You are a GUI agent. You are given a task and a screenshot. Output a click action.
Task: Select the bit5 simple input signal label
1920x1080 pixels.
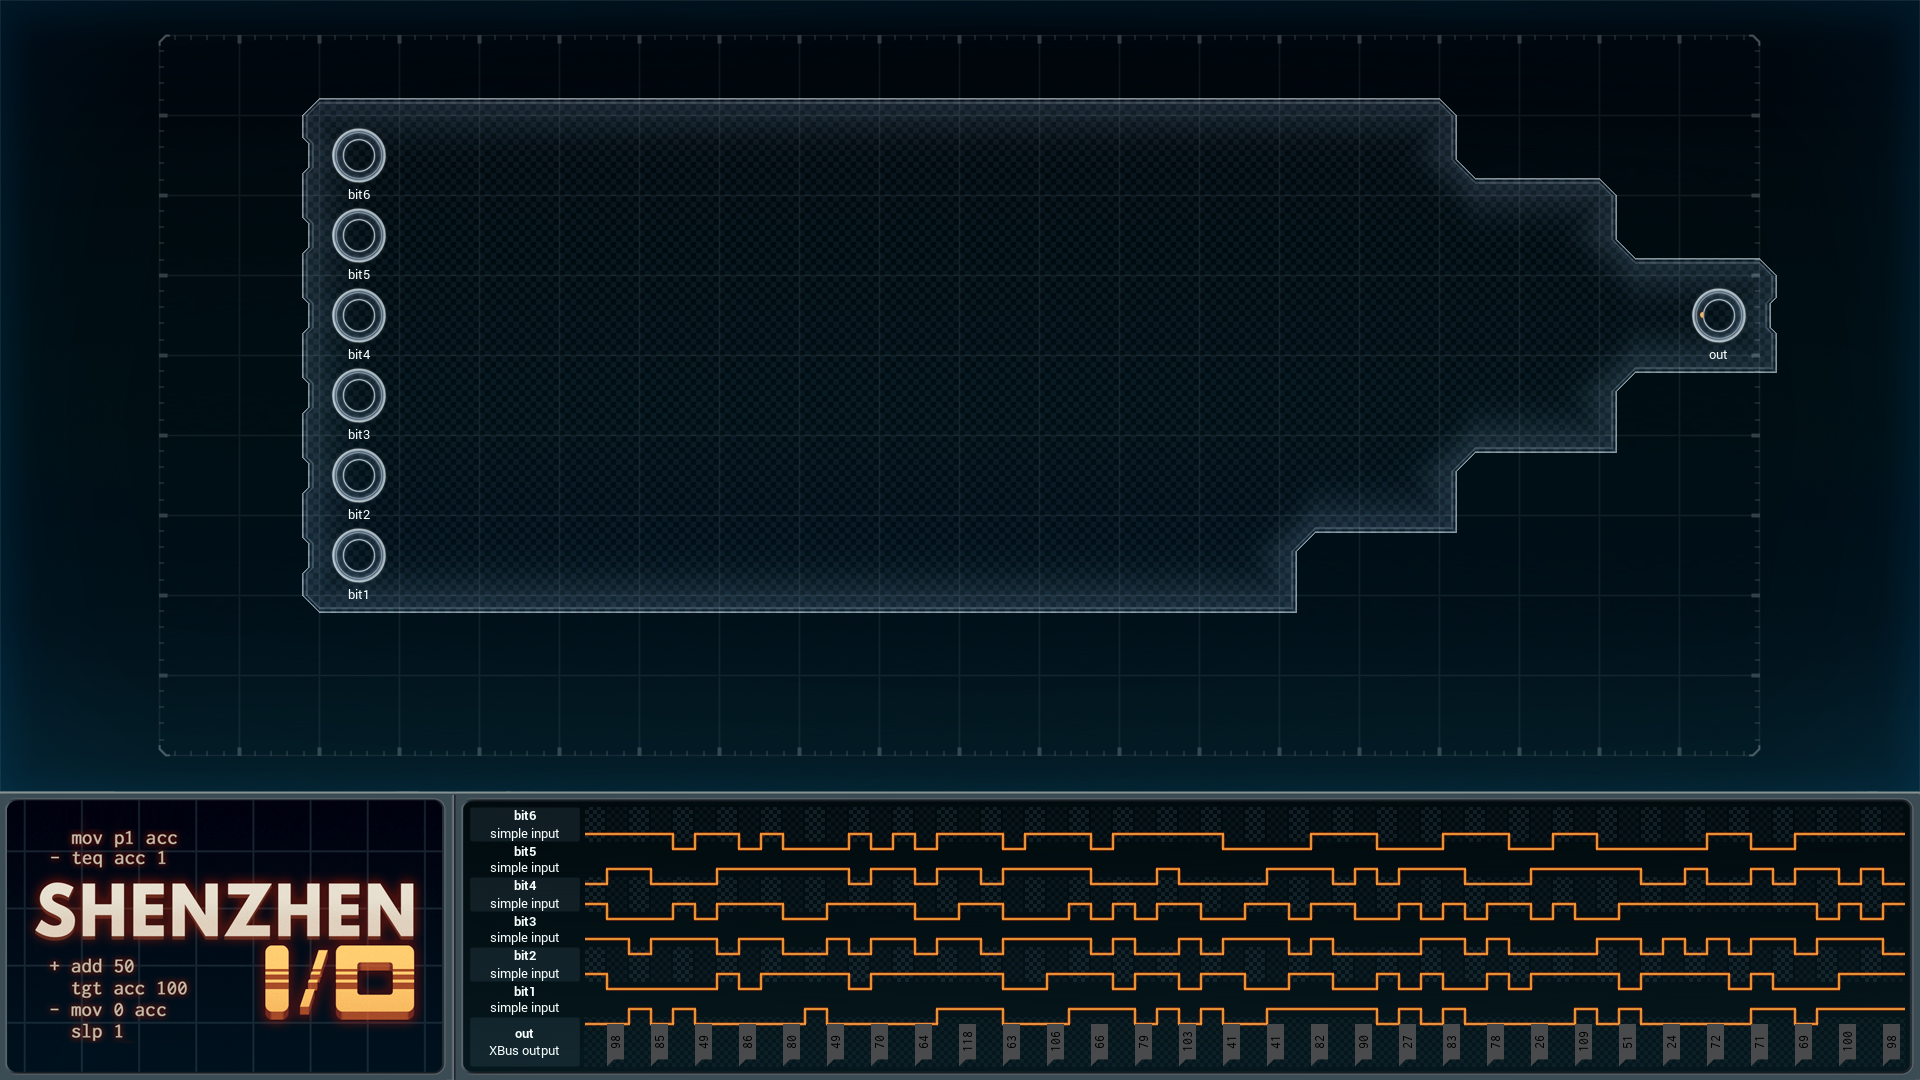(x=524, y=860)
